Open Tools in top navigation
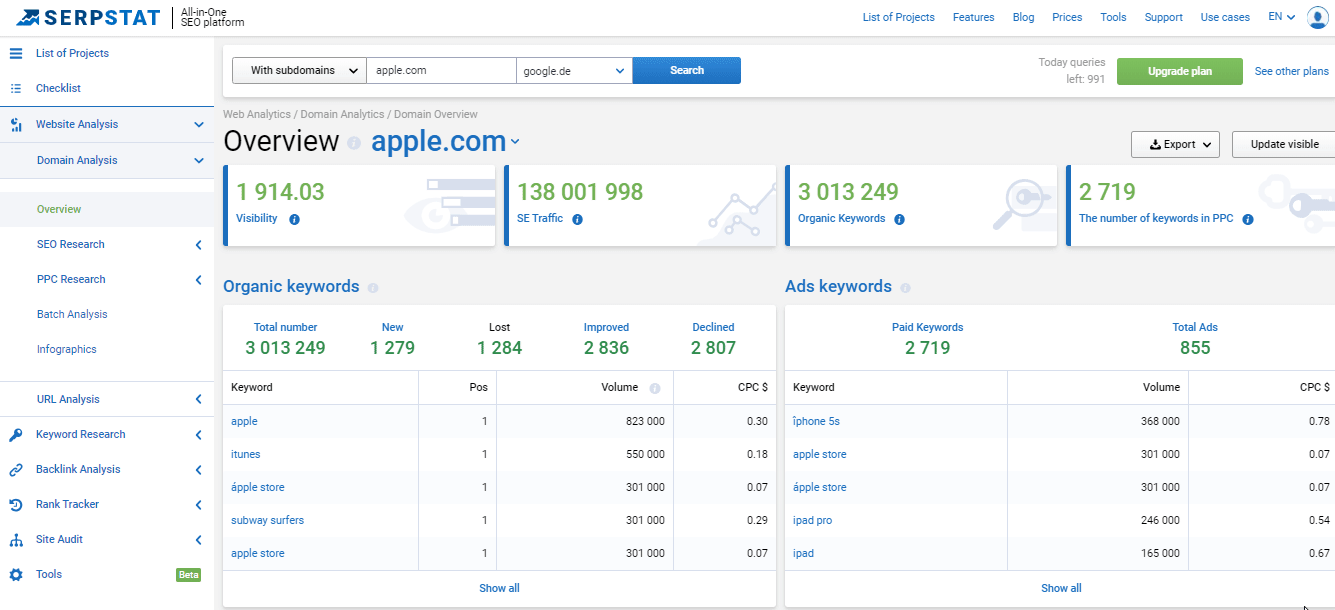 point(1113,17)
